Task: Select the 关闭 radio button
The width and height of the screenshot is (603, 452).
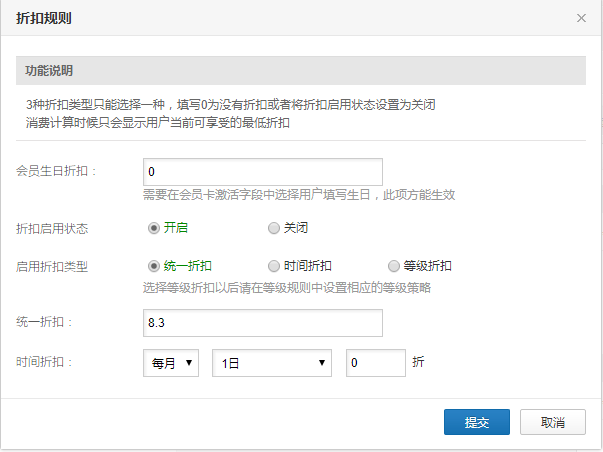Action: 273,228
